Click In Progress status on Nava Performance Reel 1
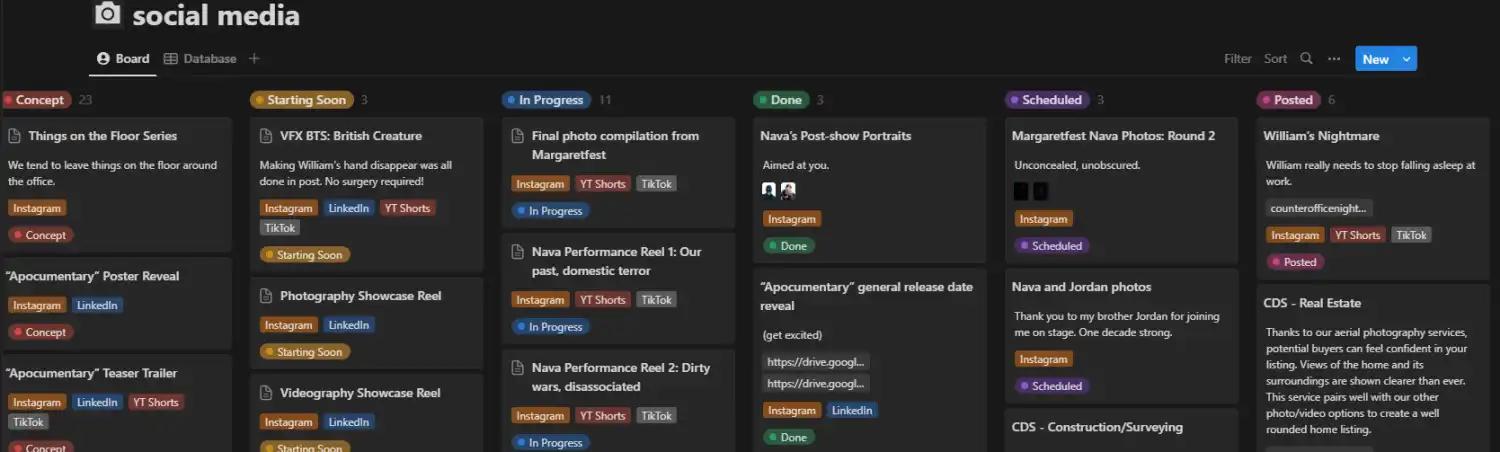This screenshot has height=452, width=1500. point(550,327)
